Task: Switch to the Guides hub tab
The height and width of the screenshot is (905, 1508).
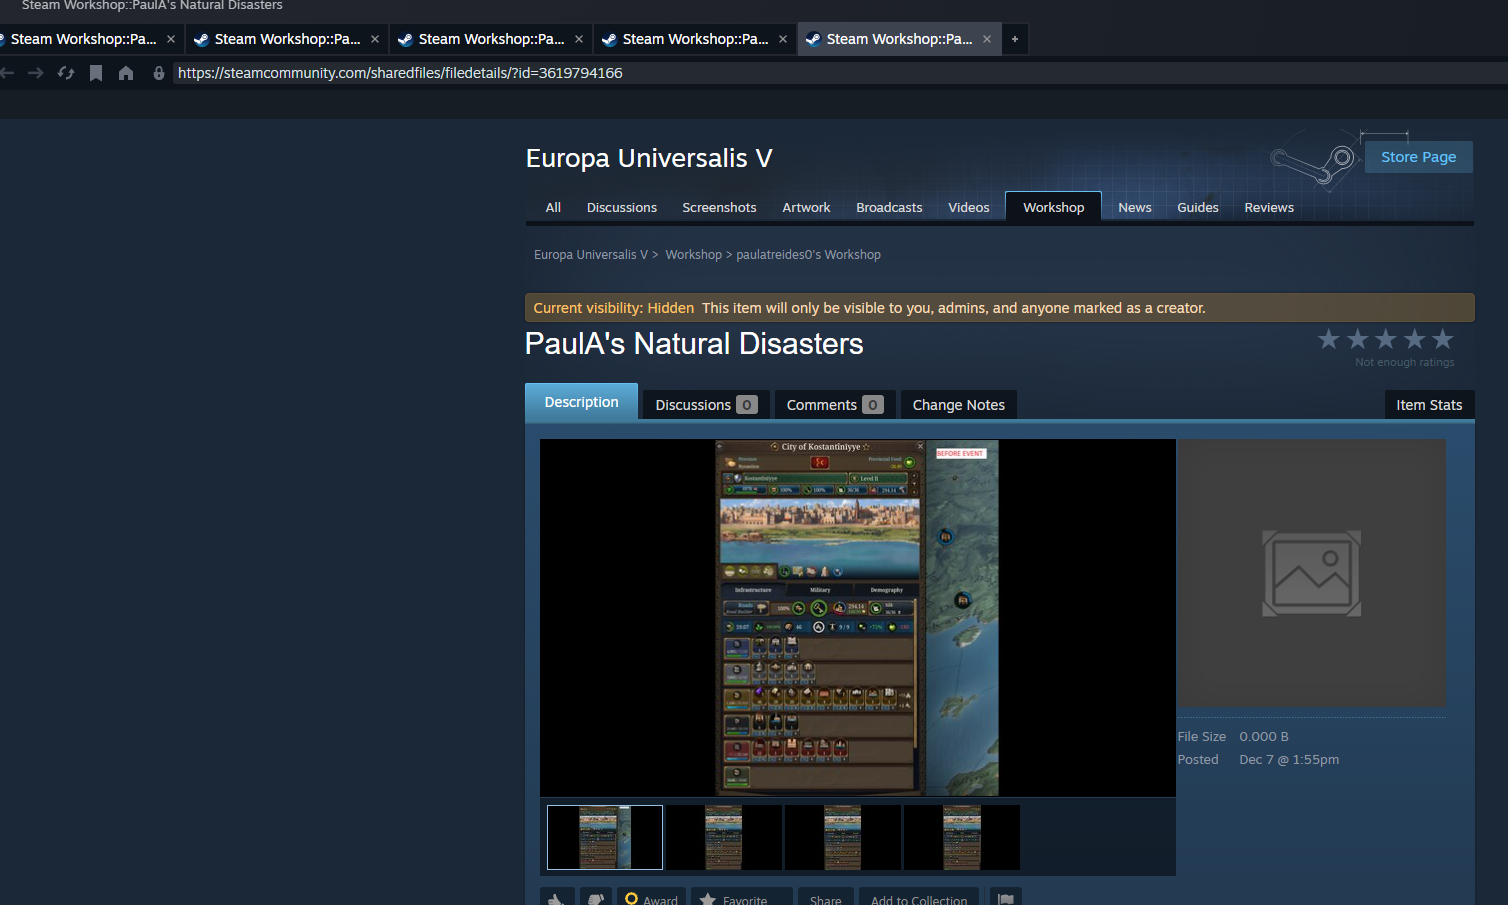Action: coord(1198,208)
